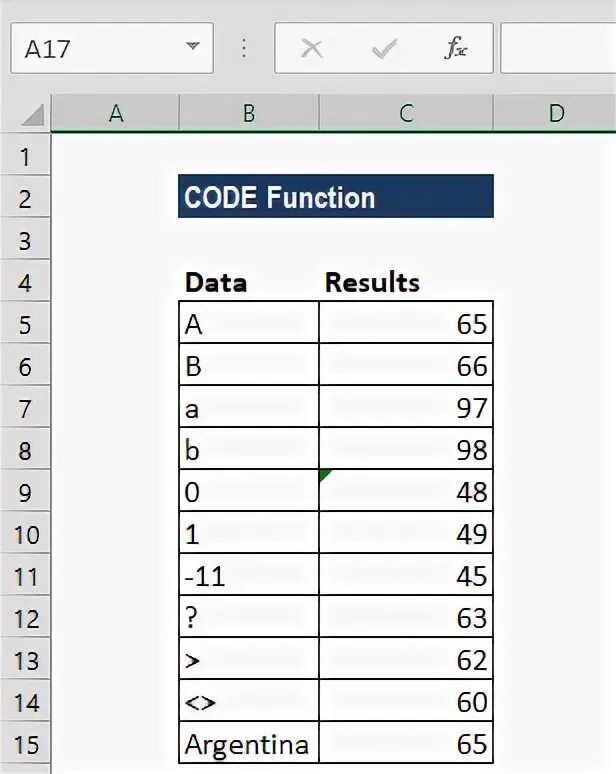Select row 15 header
The image size is (616, 774).
pos(25,745)
